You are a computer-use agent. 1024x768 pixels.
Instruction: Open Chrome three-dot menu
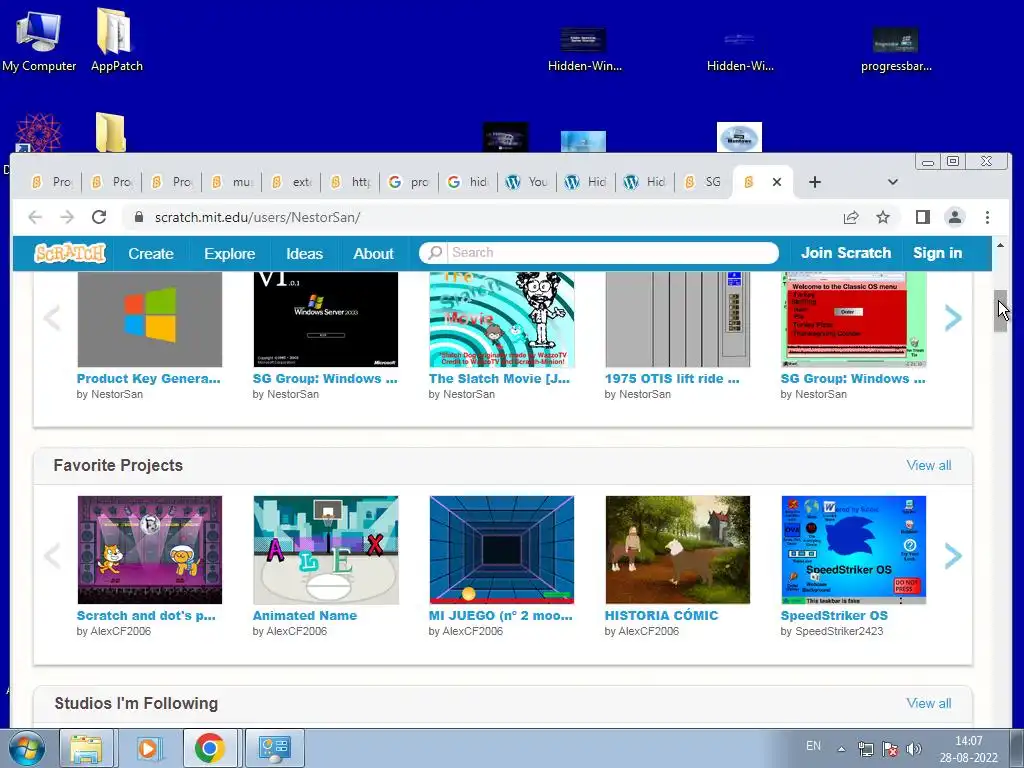tap(987, 217)
